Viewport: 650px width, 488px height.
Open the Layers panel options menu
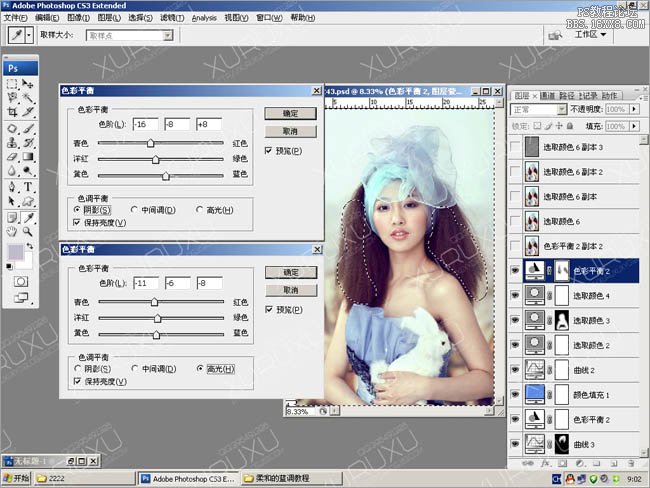[x=643, y=97]
